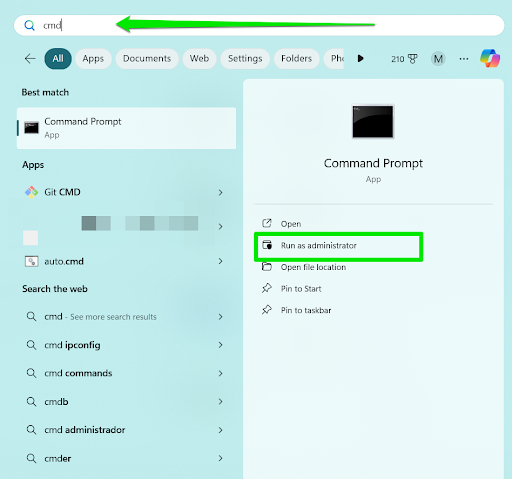Click the magnifier icon beside cmd administrador
Image resolution: width=512 pixels, height=479 pixels.
tap(31, 430)
